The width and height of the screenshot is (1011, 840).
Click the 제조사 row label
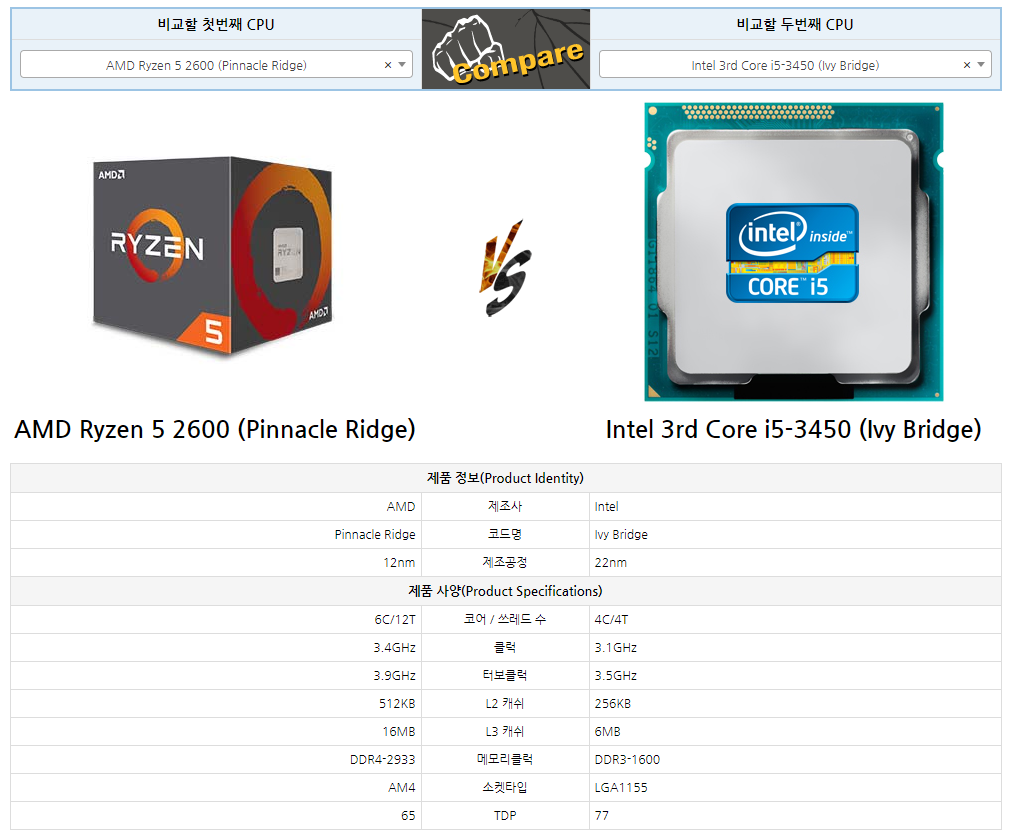tap(505, 507)
